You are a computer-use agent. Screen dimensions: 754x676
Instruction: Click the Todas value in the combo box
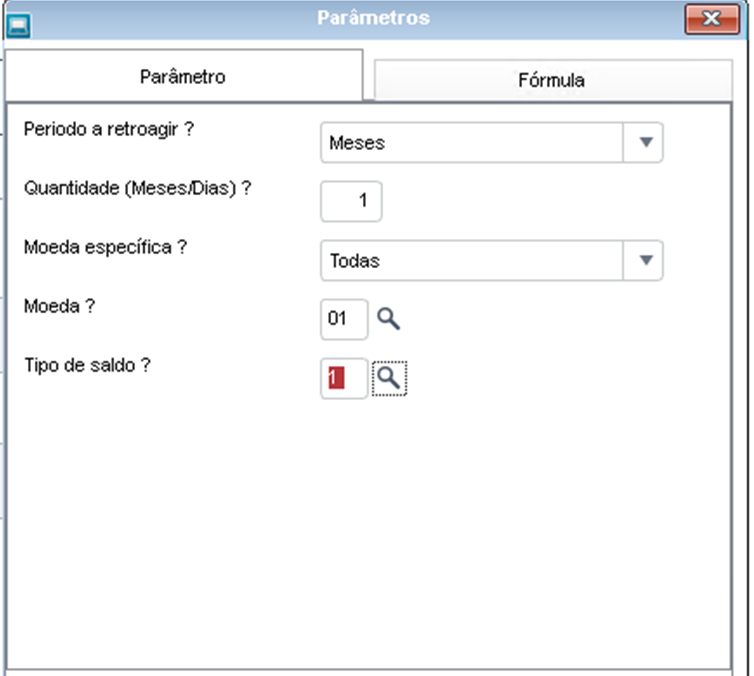tap(354, 261)
